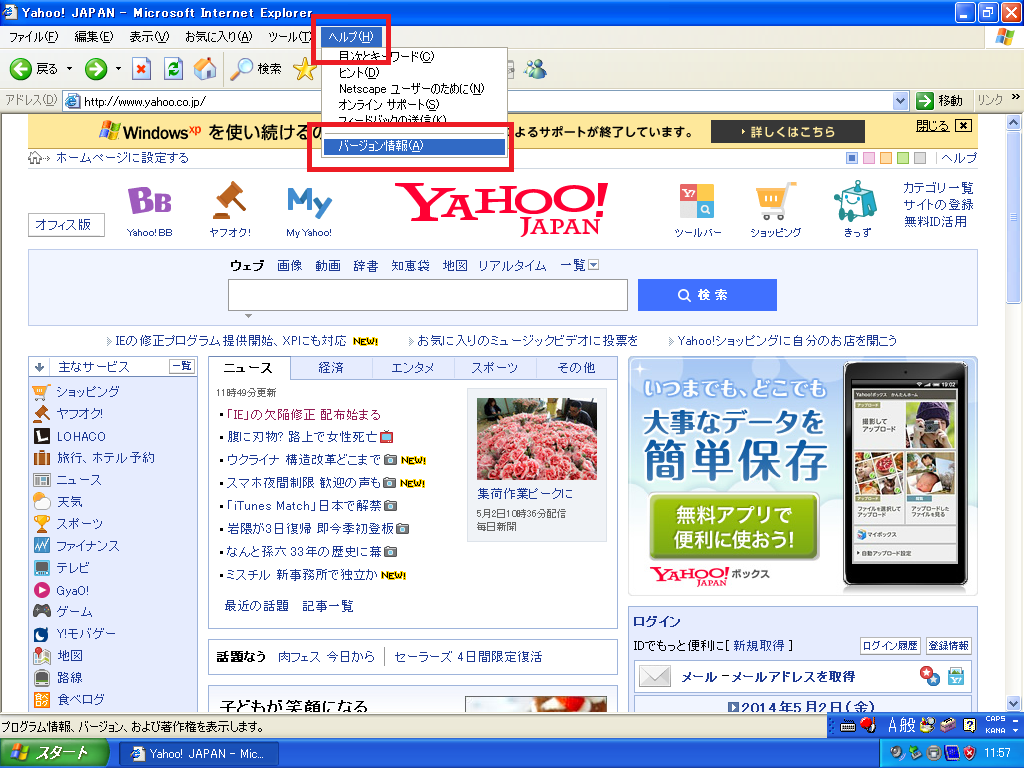Click the IME keyboard icon in language bar
This screenshot has height=768, width=1024.
848,726
